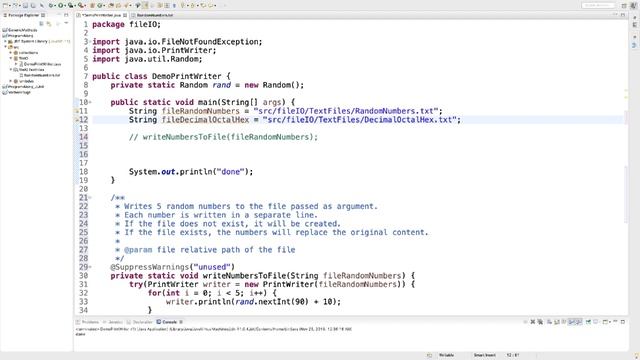Screen dimensions: 640x360
Task: Collapse the src folder
Action: pos(5,47)
